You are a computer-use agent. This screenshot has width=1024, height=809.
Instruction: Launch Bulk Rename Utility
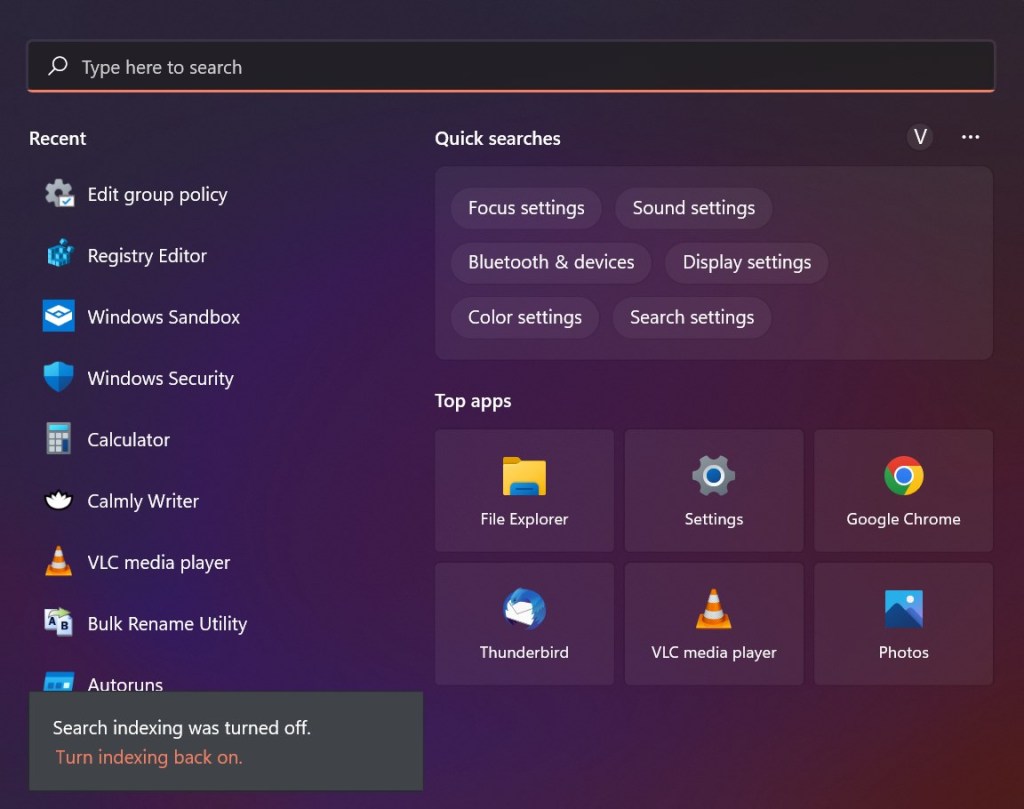pos(166,624)
